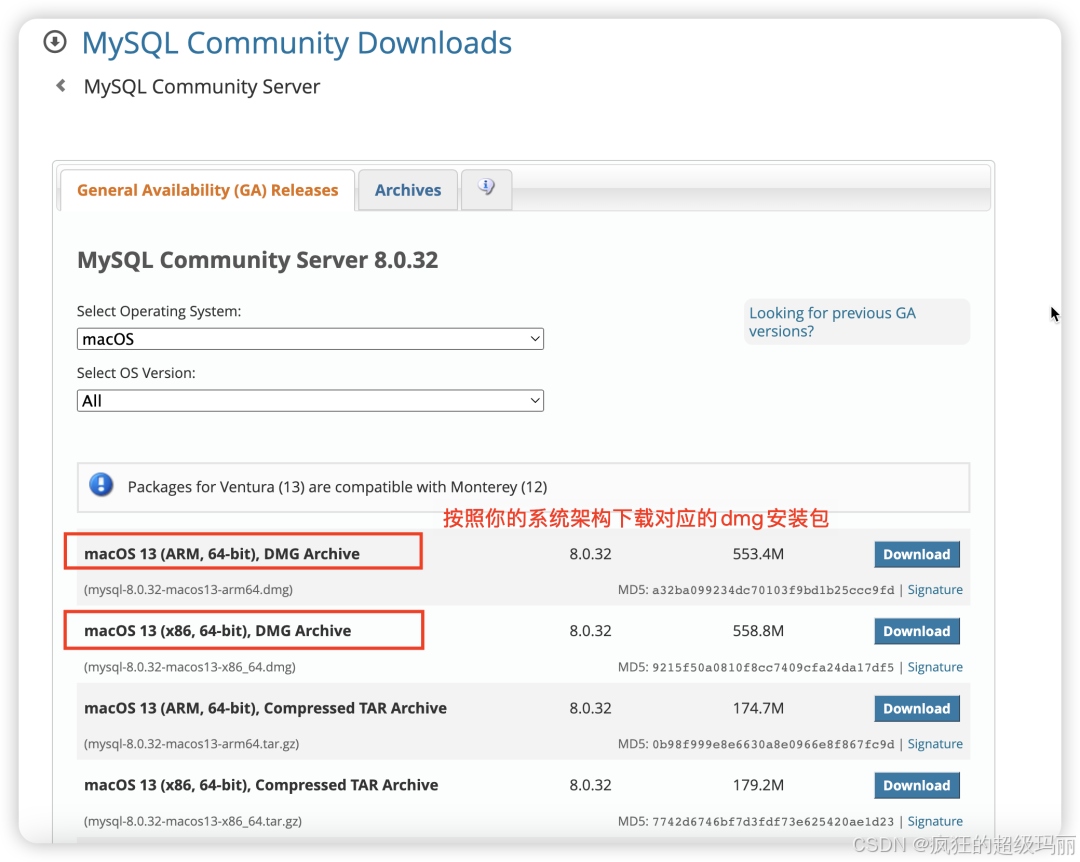Click the text 'macOS 13 (x86, 64-bit), DMG Archive'
This screenshot has height=862, width=1080.
coord(218,630)
